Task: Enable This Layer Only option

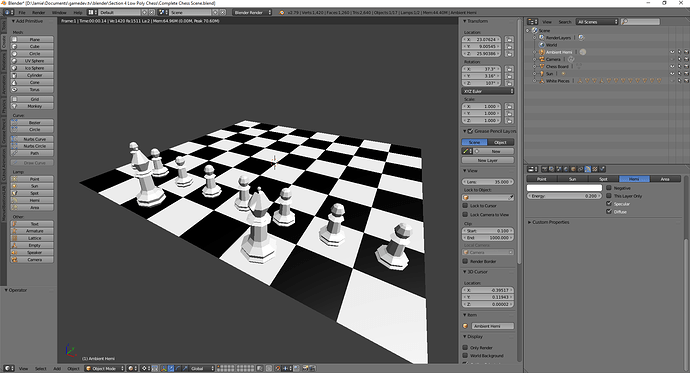Action: point(609,196)
